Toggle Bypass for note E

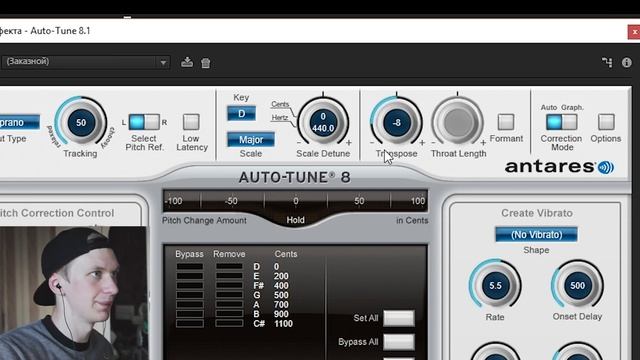pyautogui.click(x=190, y=276)
